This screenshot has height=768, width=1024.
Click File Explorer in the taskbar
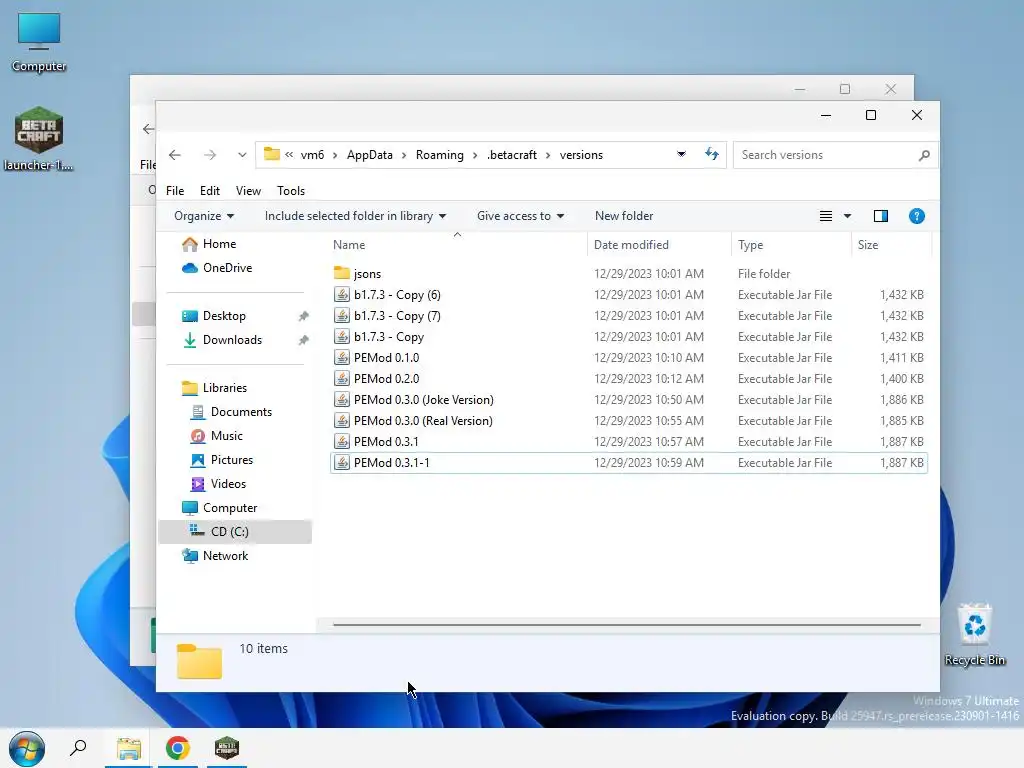click(x=129, y=748)
